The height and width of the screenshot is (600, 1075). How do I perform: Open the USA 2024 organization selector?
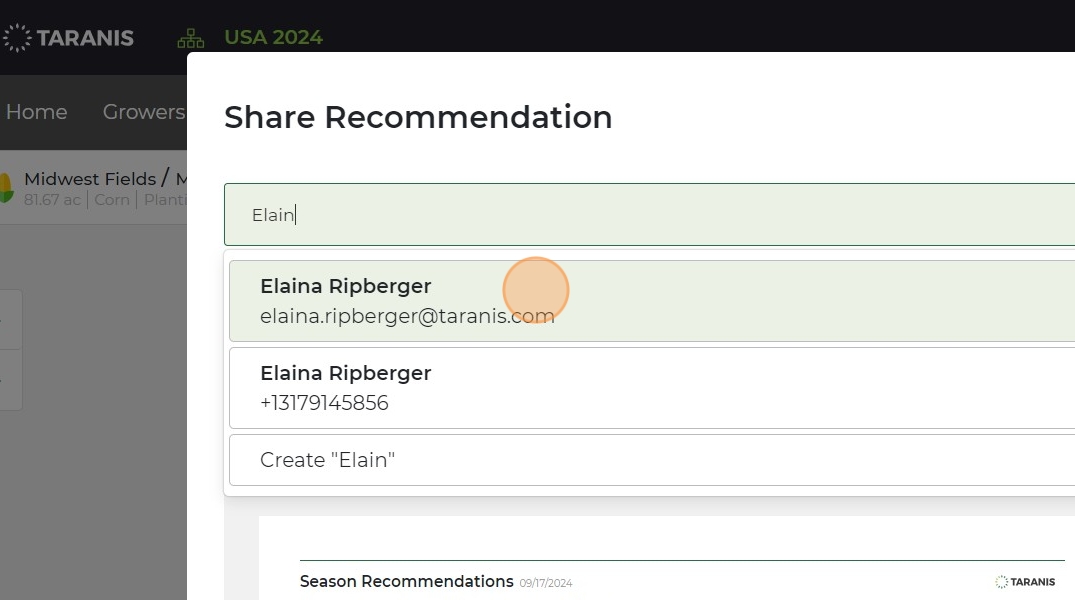273,38
